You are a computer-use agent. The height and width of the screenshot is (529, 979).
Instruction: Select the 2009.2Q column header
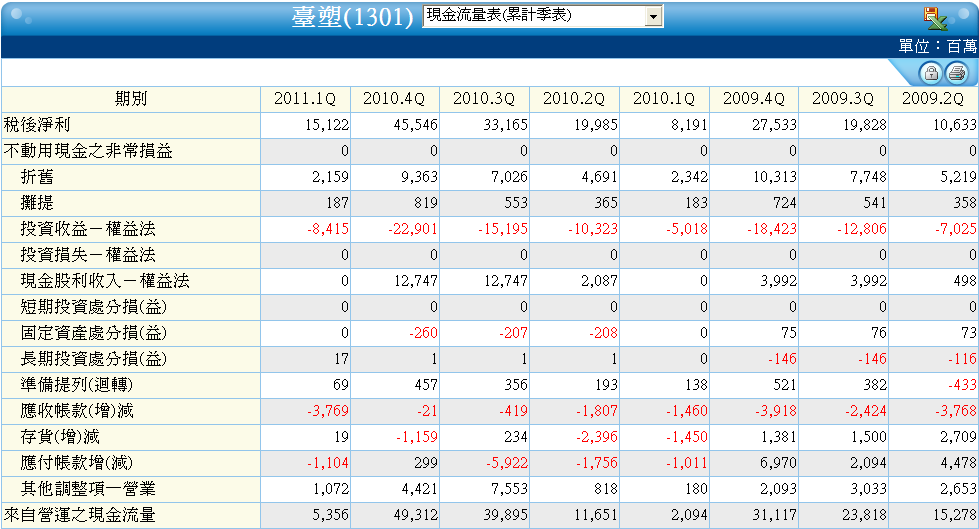pos(933,99)
